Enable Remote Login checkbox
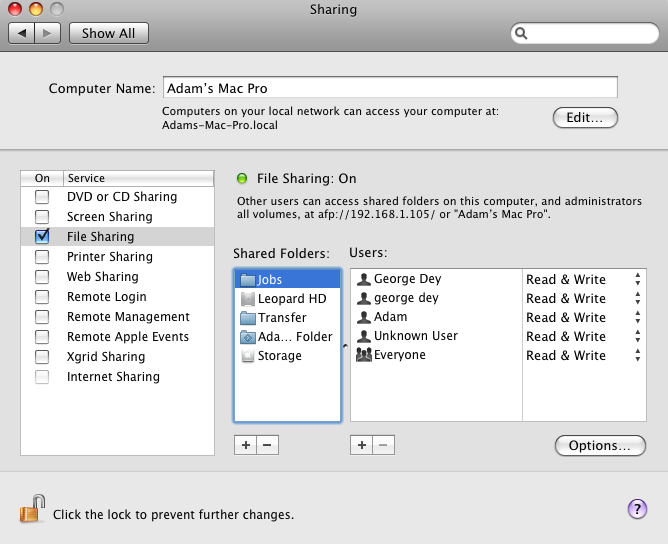The image size is (668, 544). [x=42, y=297]
